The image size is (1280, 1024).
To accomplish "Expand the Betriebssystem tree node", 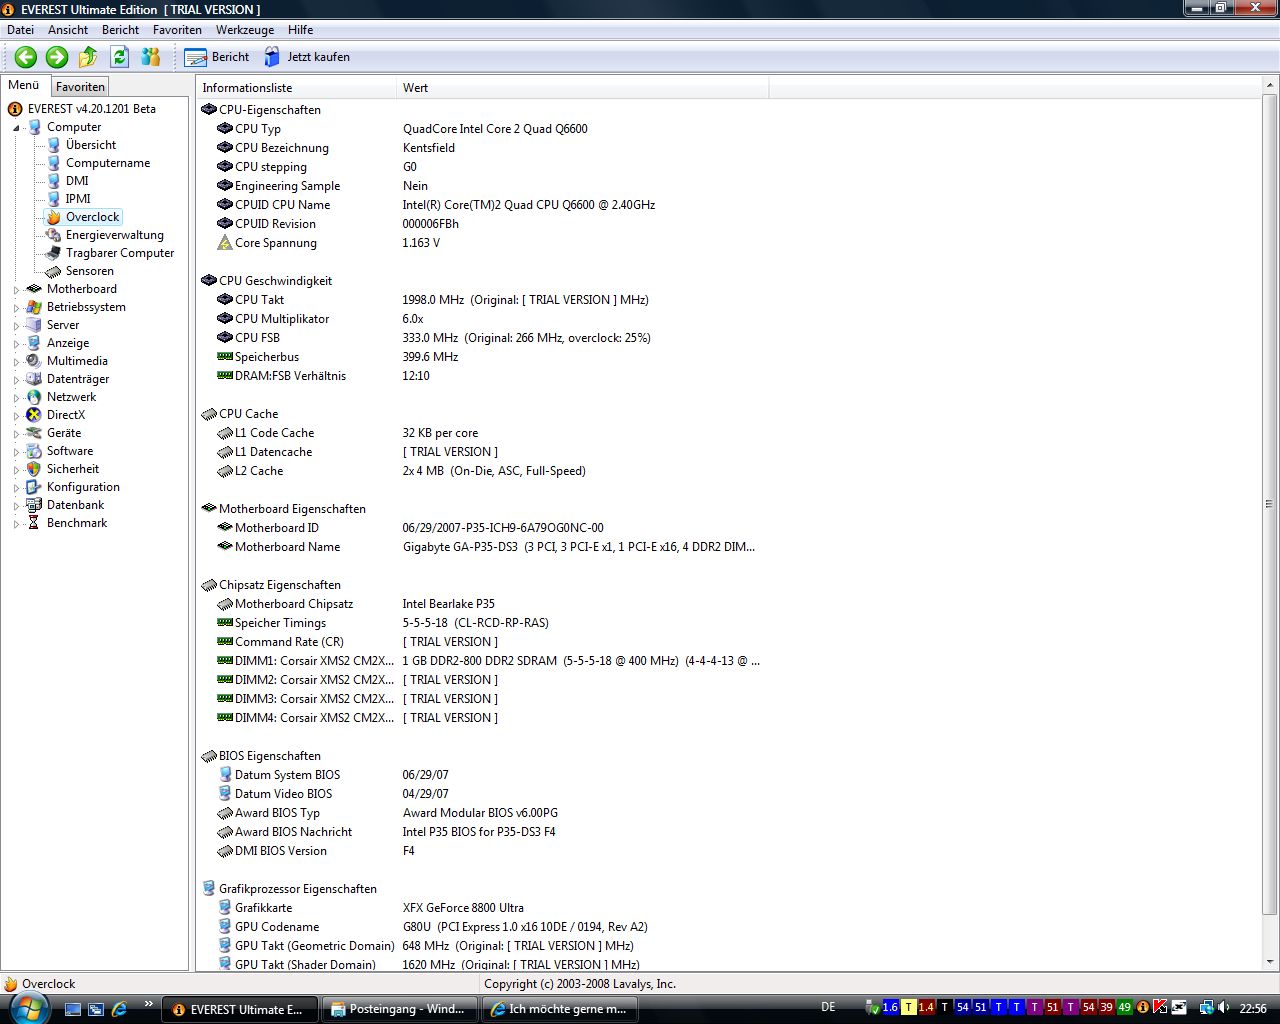I will click(x=16, y=308).
